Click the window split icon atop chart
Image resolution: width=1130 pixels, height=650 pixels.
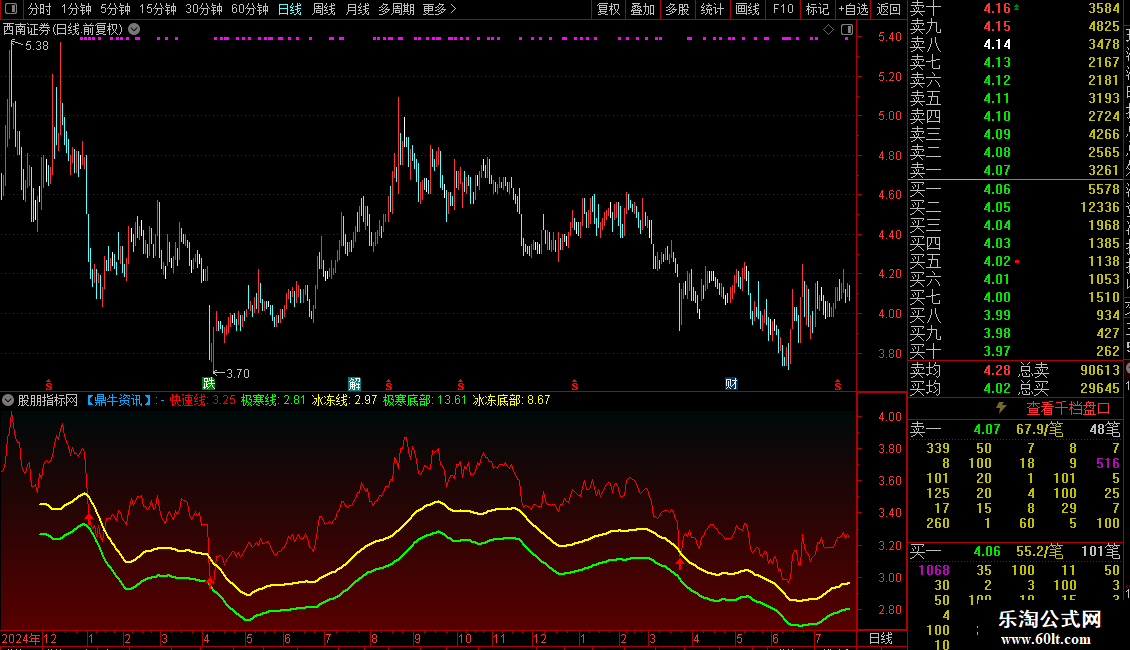847,30
